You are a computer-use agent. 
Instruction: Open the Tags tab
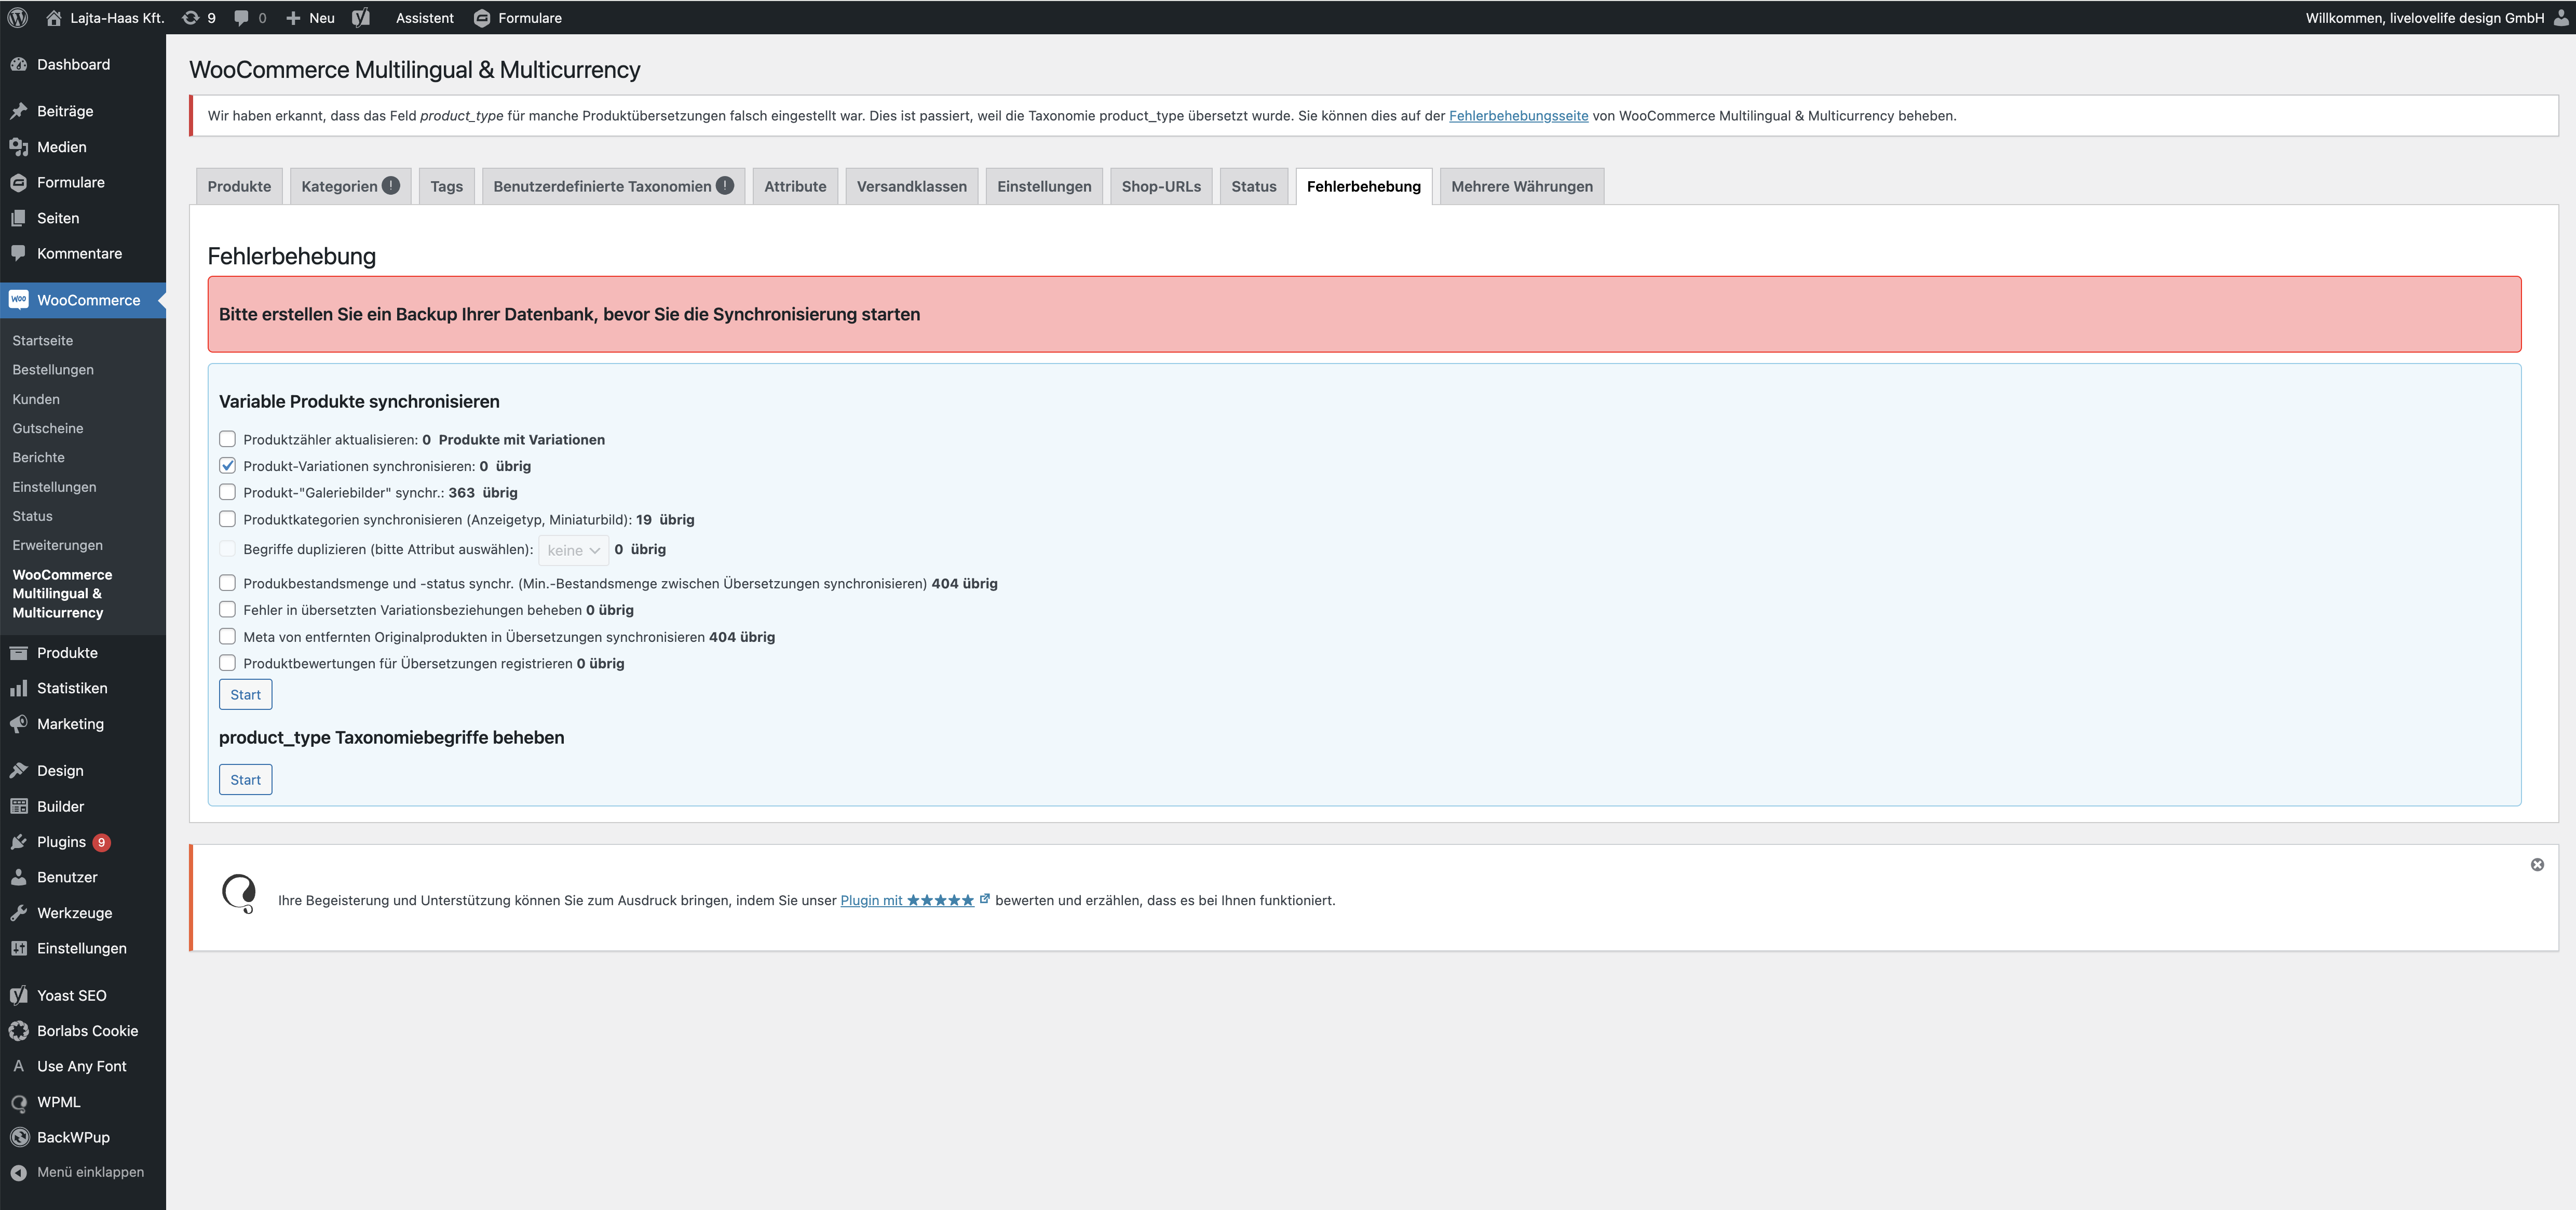tap(446, 186)
